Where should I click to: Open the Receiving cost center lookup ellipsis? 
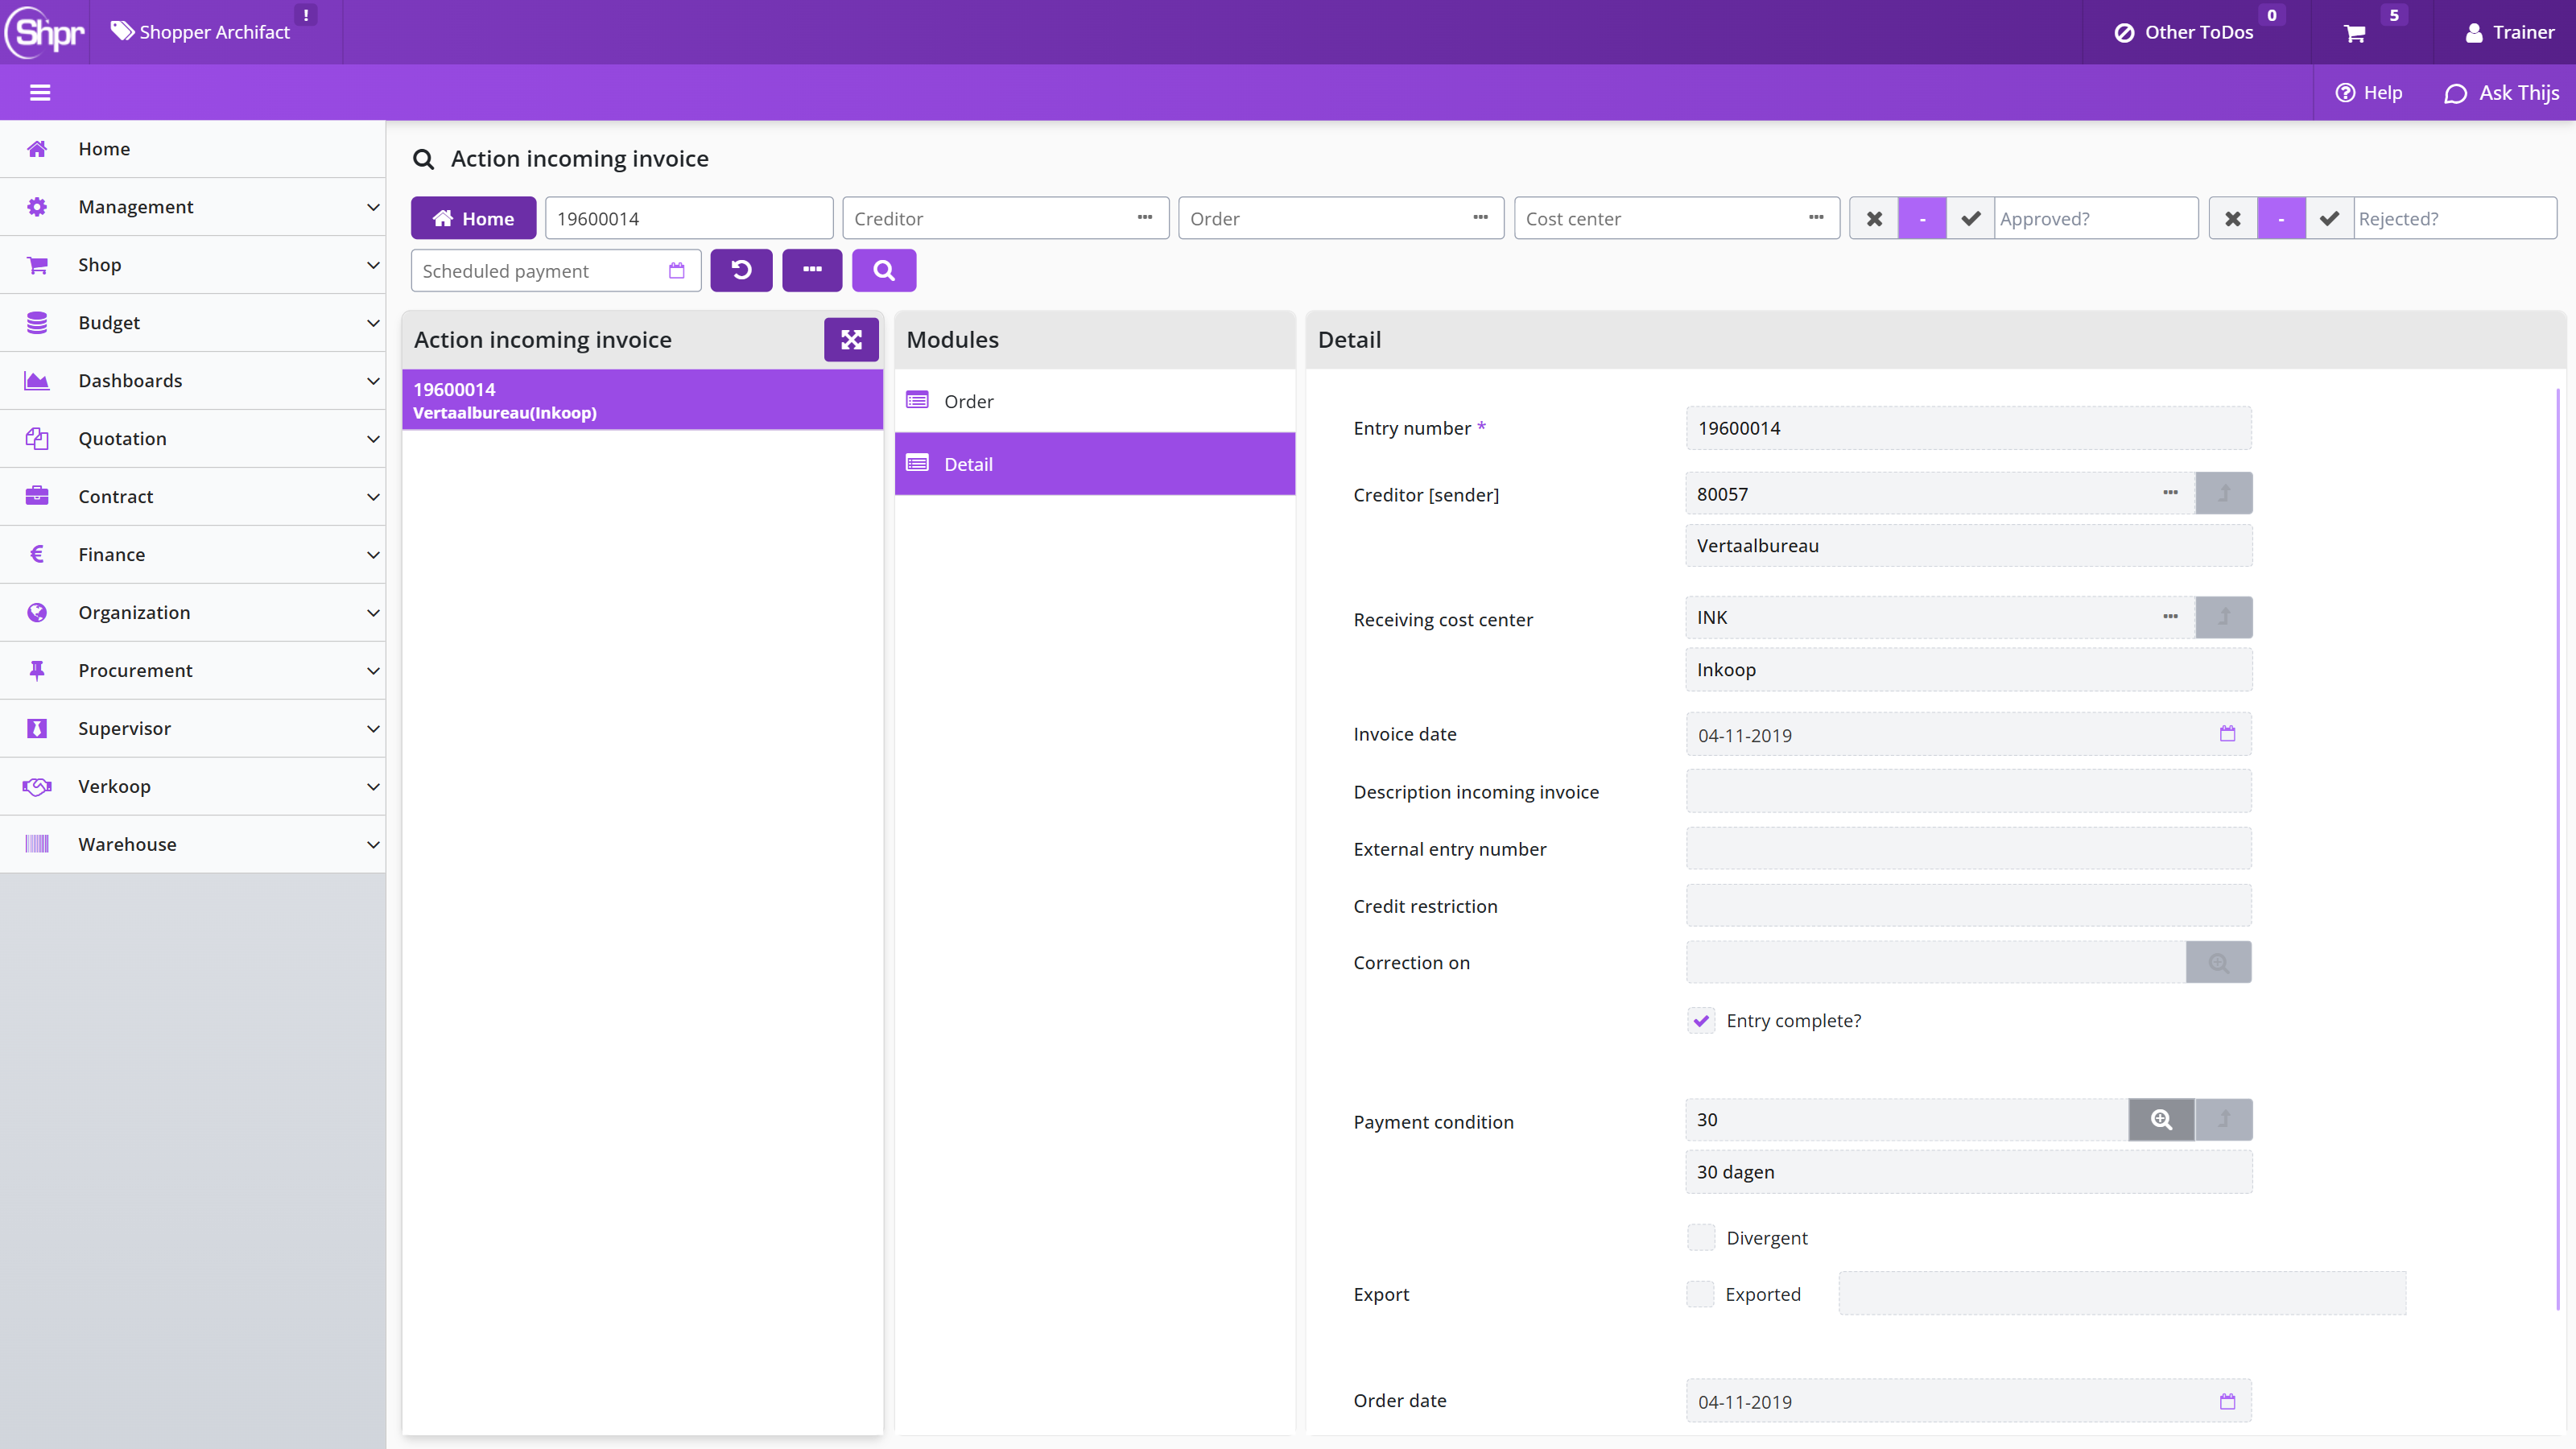click(x=2170, y=617)
